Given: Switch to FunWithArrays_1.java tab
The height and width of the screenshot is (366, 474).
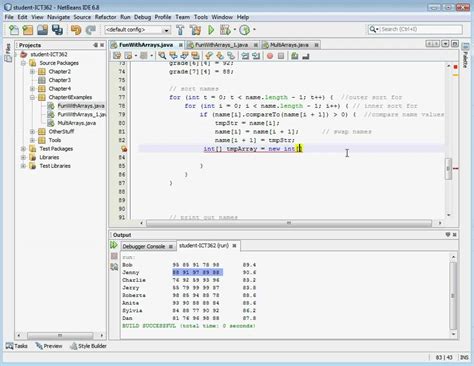Looking at the screenshot, I should tap(221, 45).
